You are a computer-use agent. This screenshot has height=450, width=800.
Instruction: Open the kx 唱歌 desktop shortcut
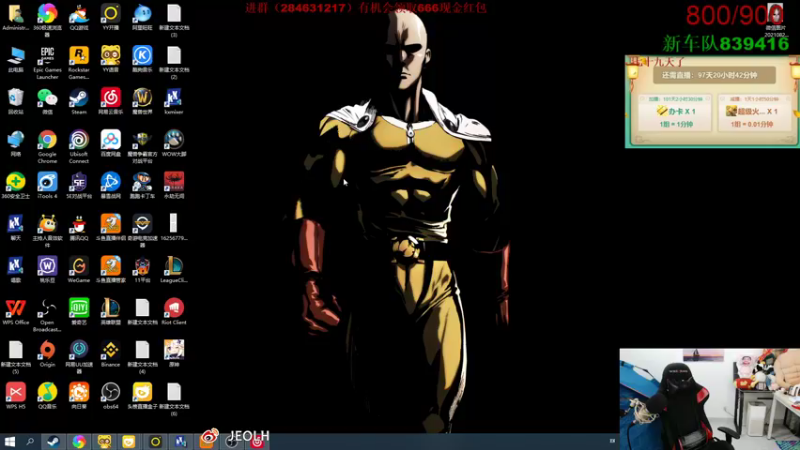pyautogui.click(x=15, y=269)
